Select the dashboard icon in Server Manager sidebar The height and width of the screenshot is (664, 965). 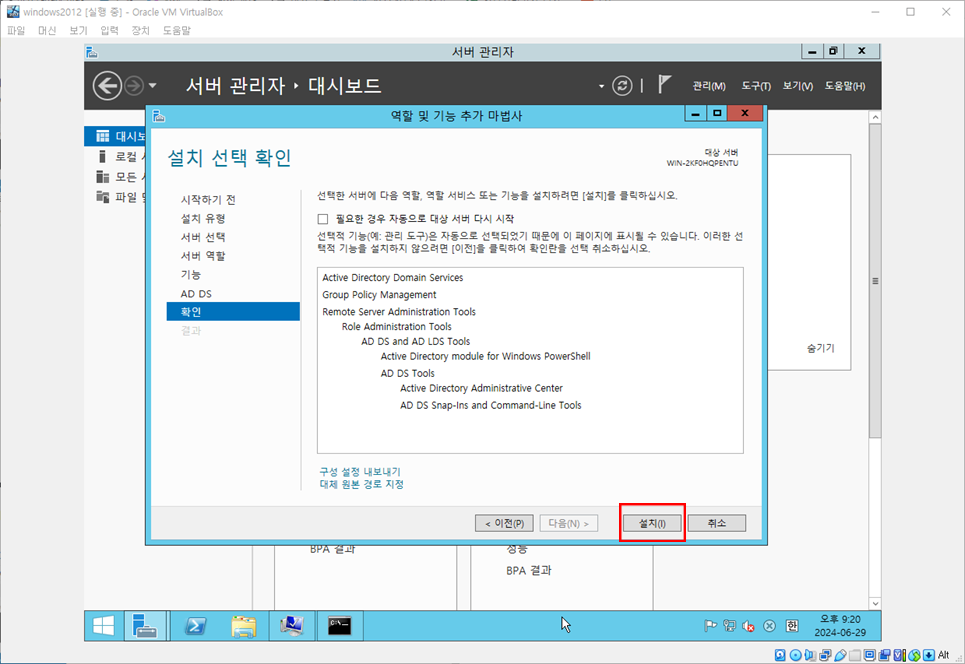point(103,136)
